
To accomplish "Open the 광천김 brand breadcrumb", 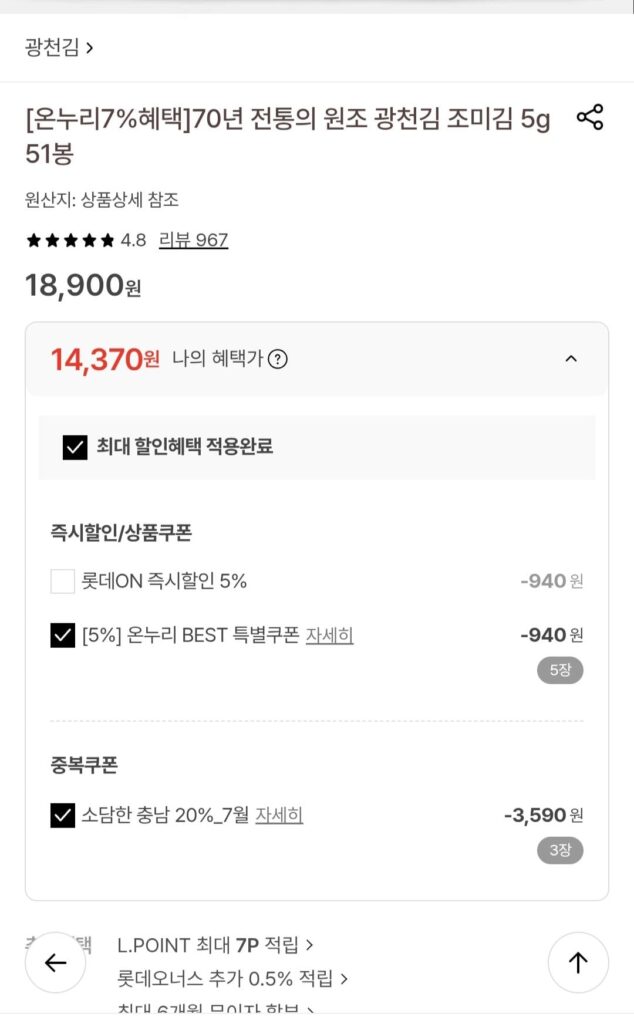I will click(x=59, y=48).
